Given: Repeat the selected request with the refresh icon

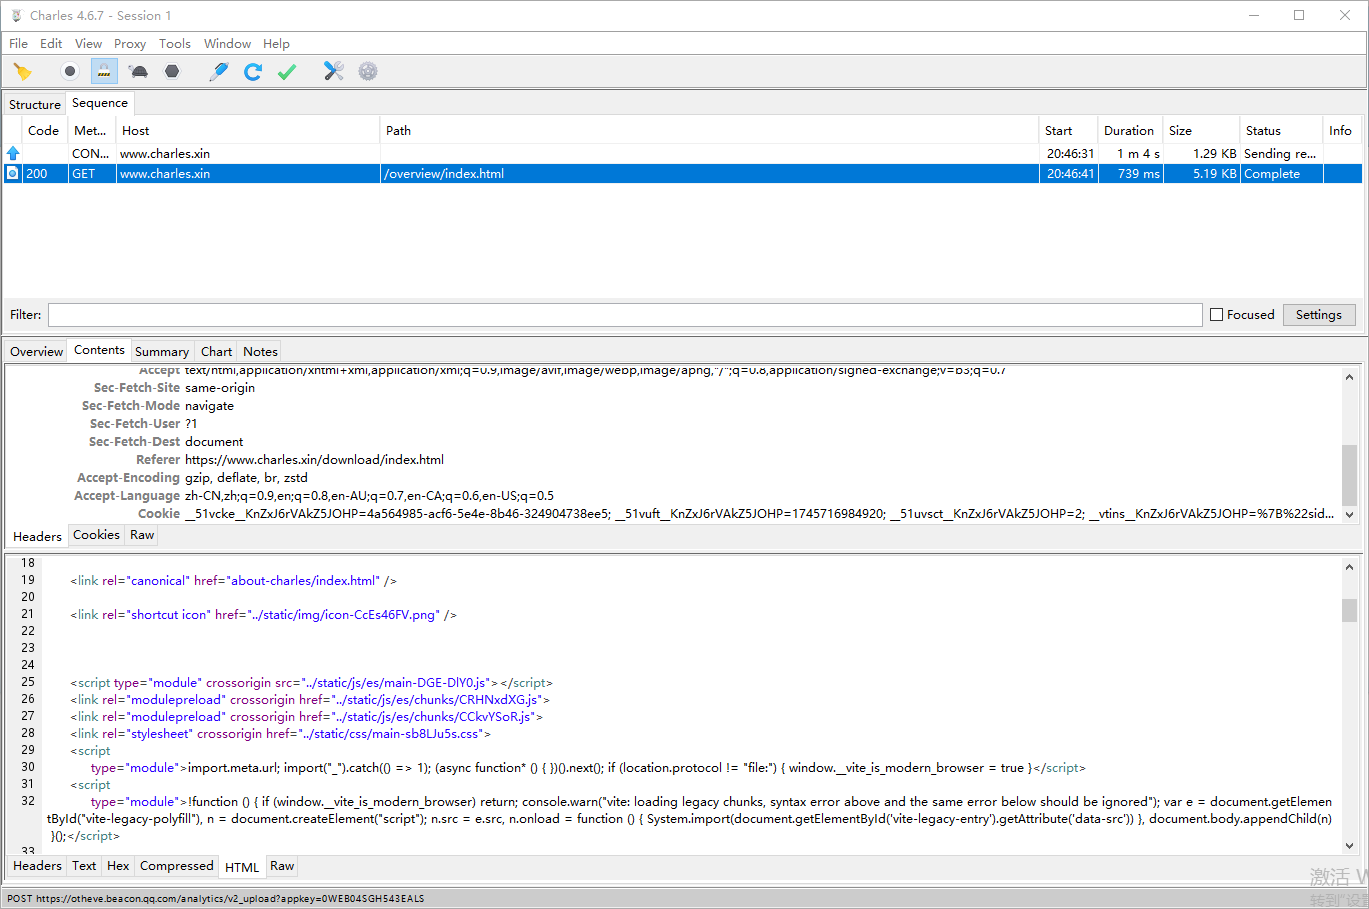Looking at the screenshot, I should [x=253, y=71].
